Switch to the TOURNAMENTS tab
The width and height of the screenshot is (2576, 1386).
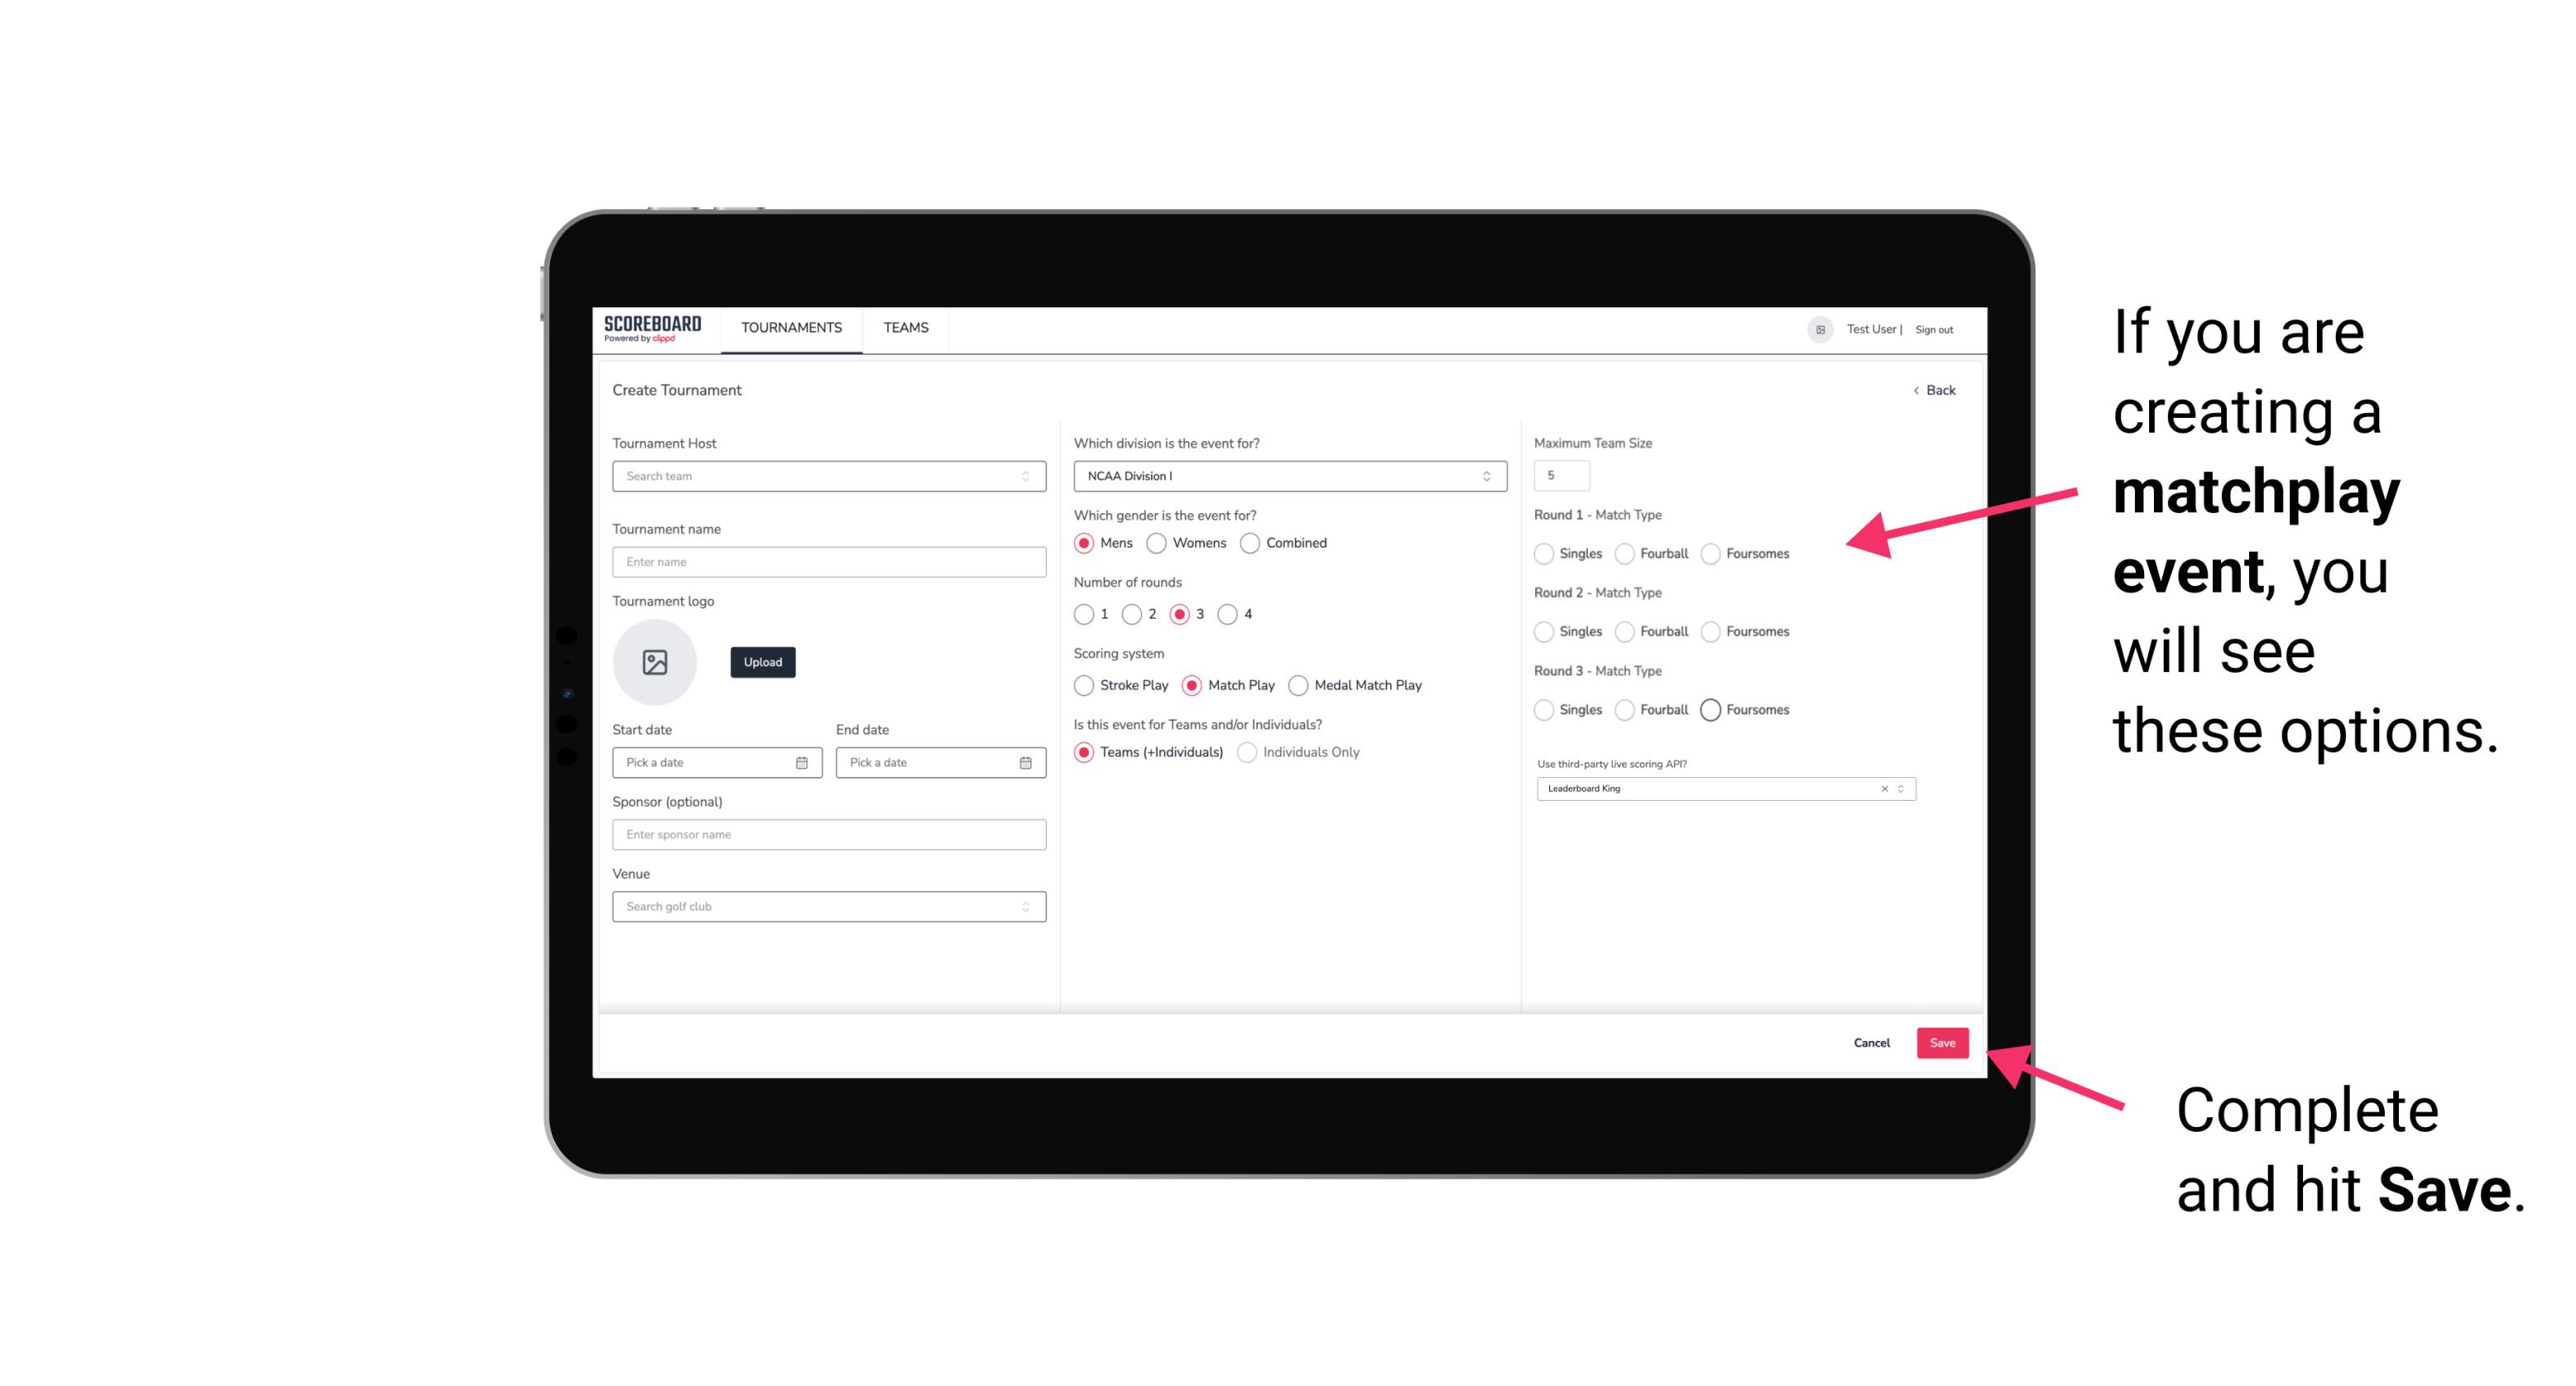(x=790, y=328)
